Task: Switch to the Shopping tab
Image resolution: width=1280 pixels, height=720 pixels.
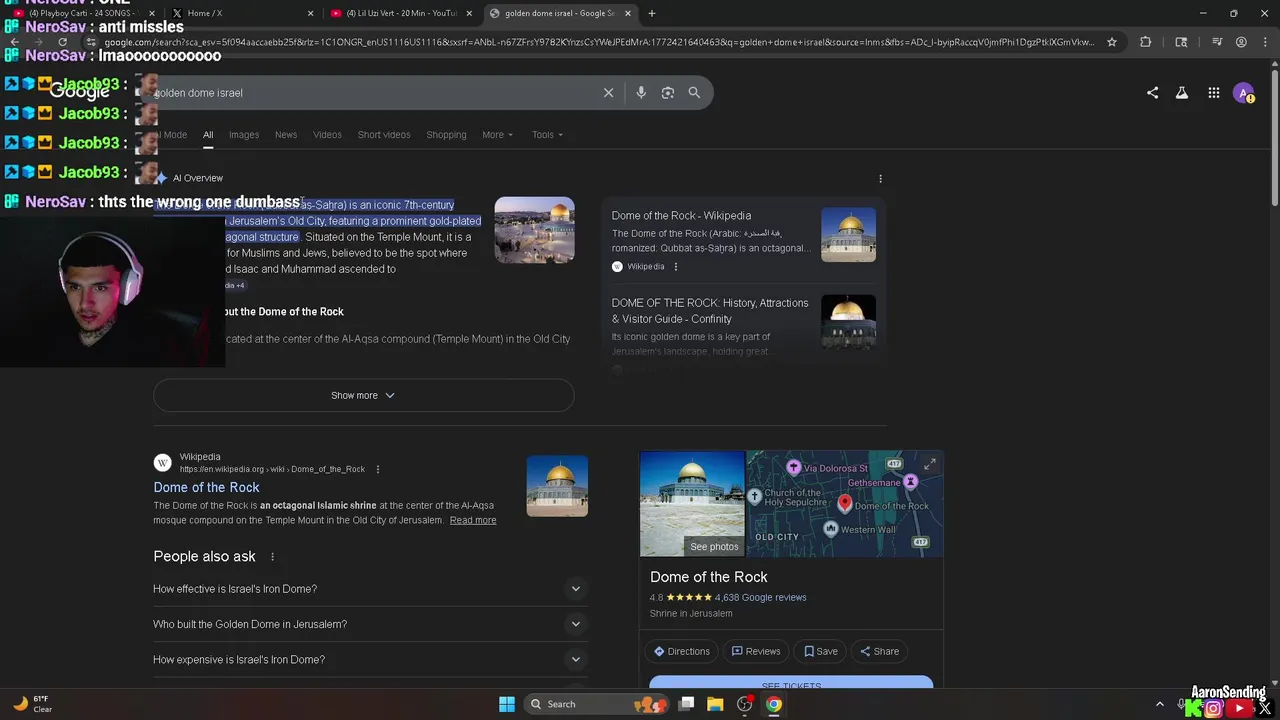Action: tap(446, 135)
